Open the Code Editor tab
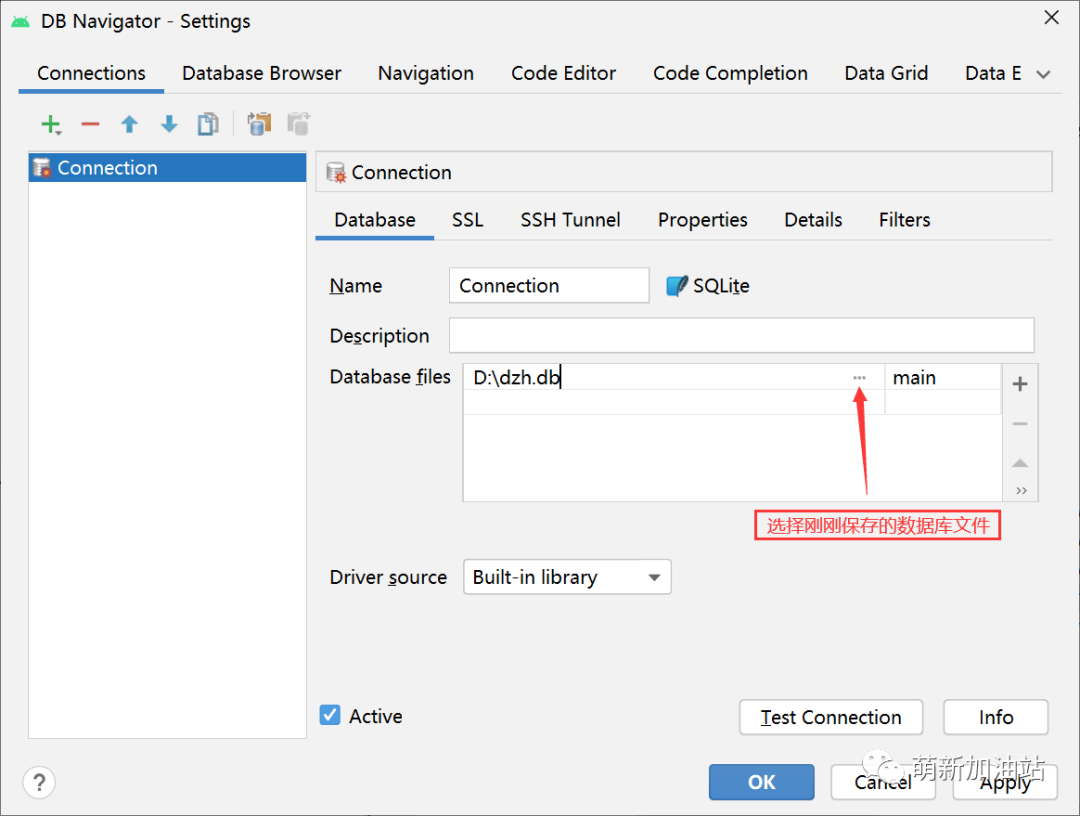Screen dimensions: 1080x816 point(563,73)
